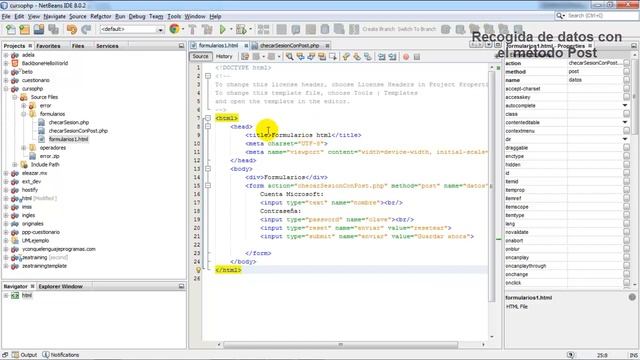Click the Stop Macro Recording icon
640x360 pixels.
click(417, 57)
